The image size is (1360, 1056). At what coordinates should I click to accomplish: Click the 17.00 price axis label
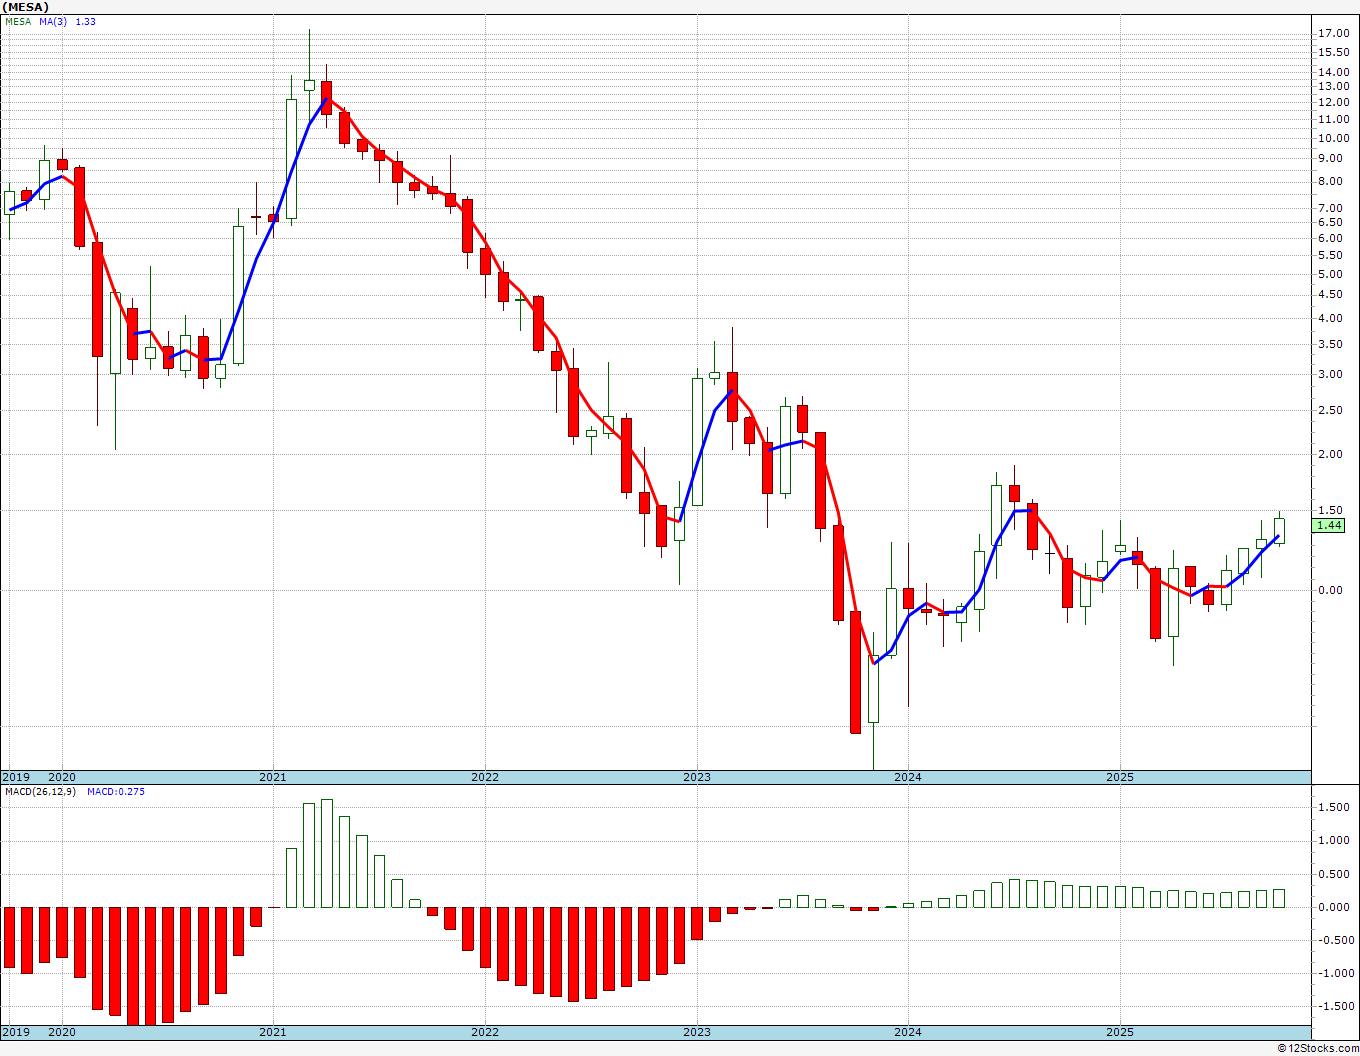tap(1333, 33)
